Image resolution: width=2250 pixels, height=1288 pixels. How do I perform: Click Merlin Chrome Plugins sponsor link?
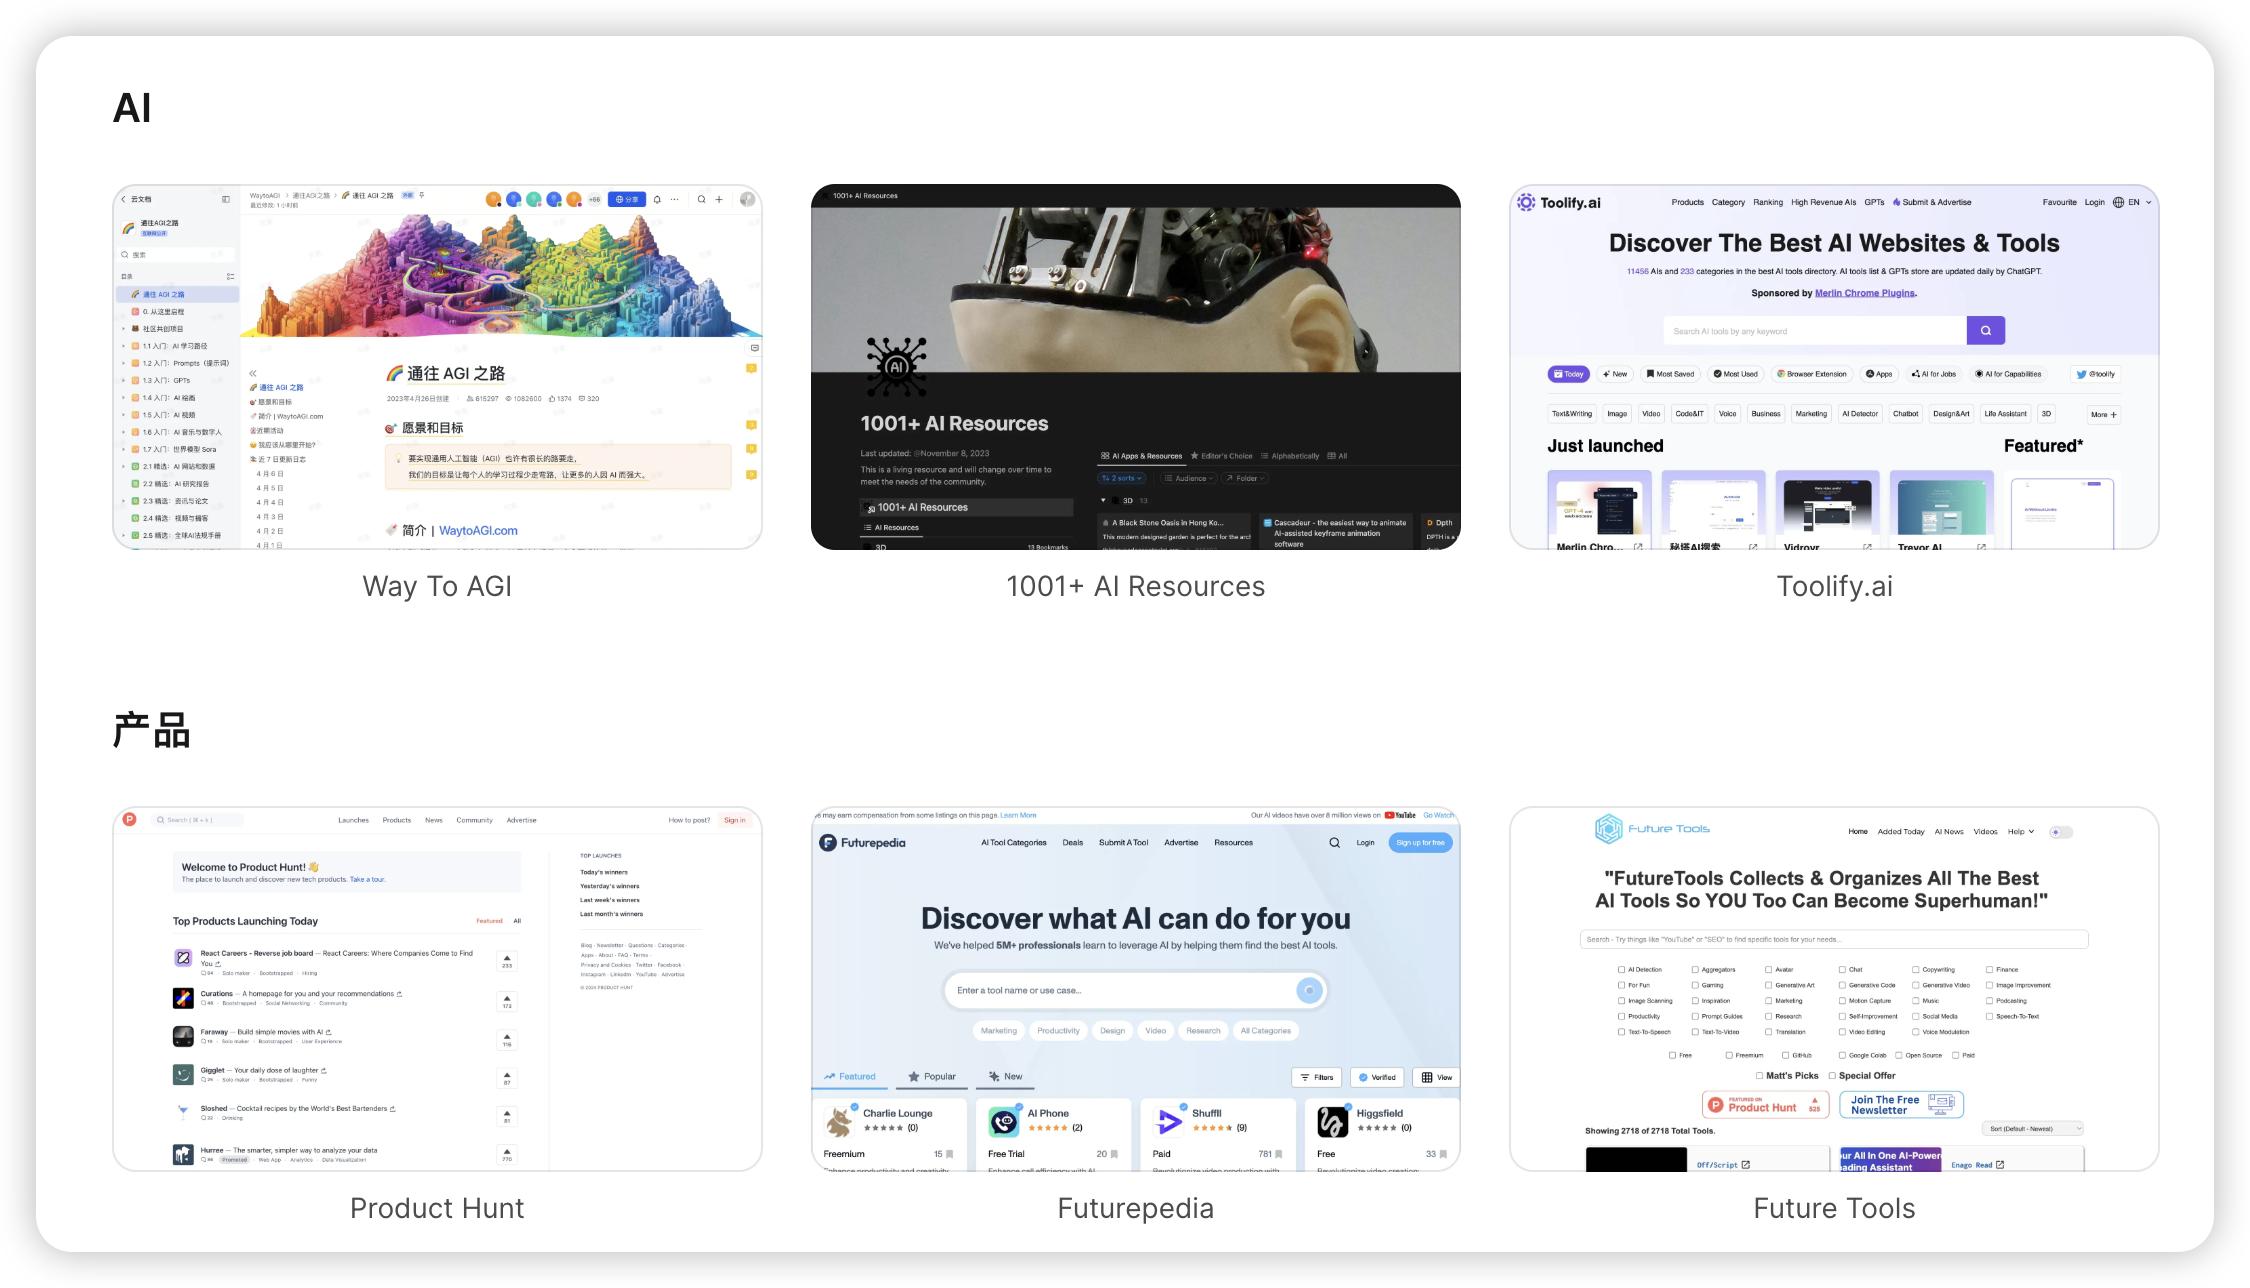point(1864,293)
